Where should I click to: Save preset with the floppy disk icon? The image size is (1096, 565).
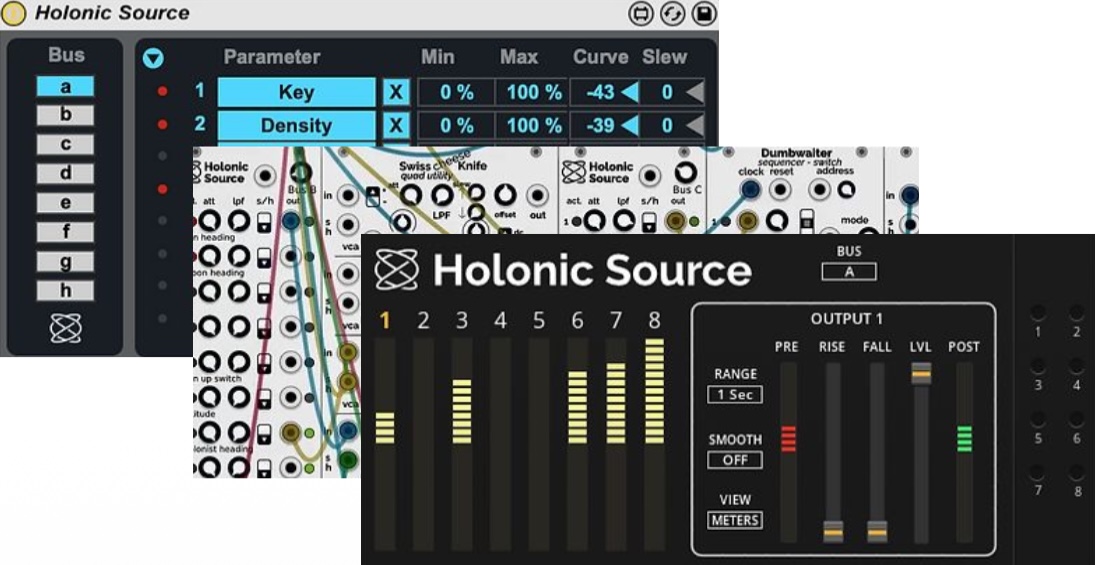tap(704, 14)
